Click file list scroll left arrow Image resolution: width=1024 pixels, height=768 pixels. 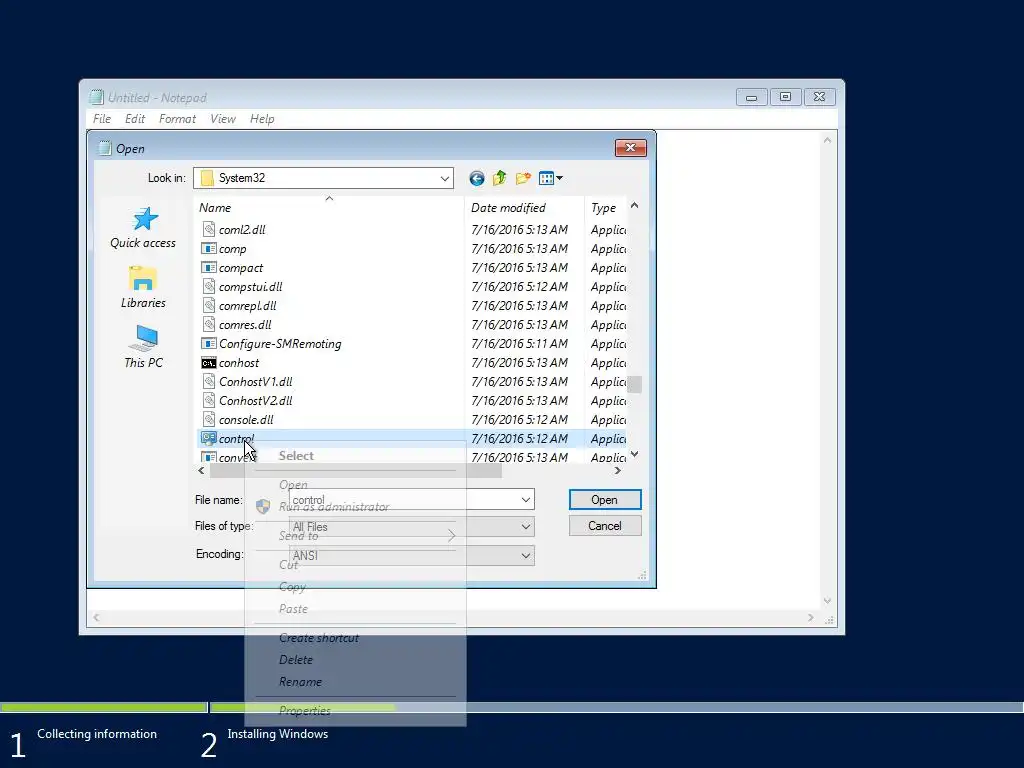point(201,470)
